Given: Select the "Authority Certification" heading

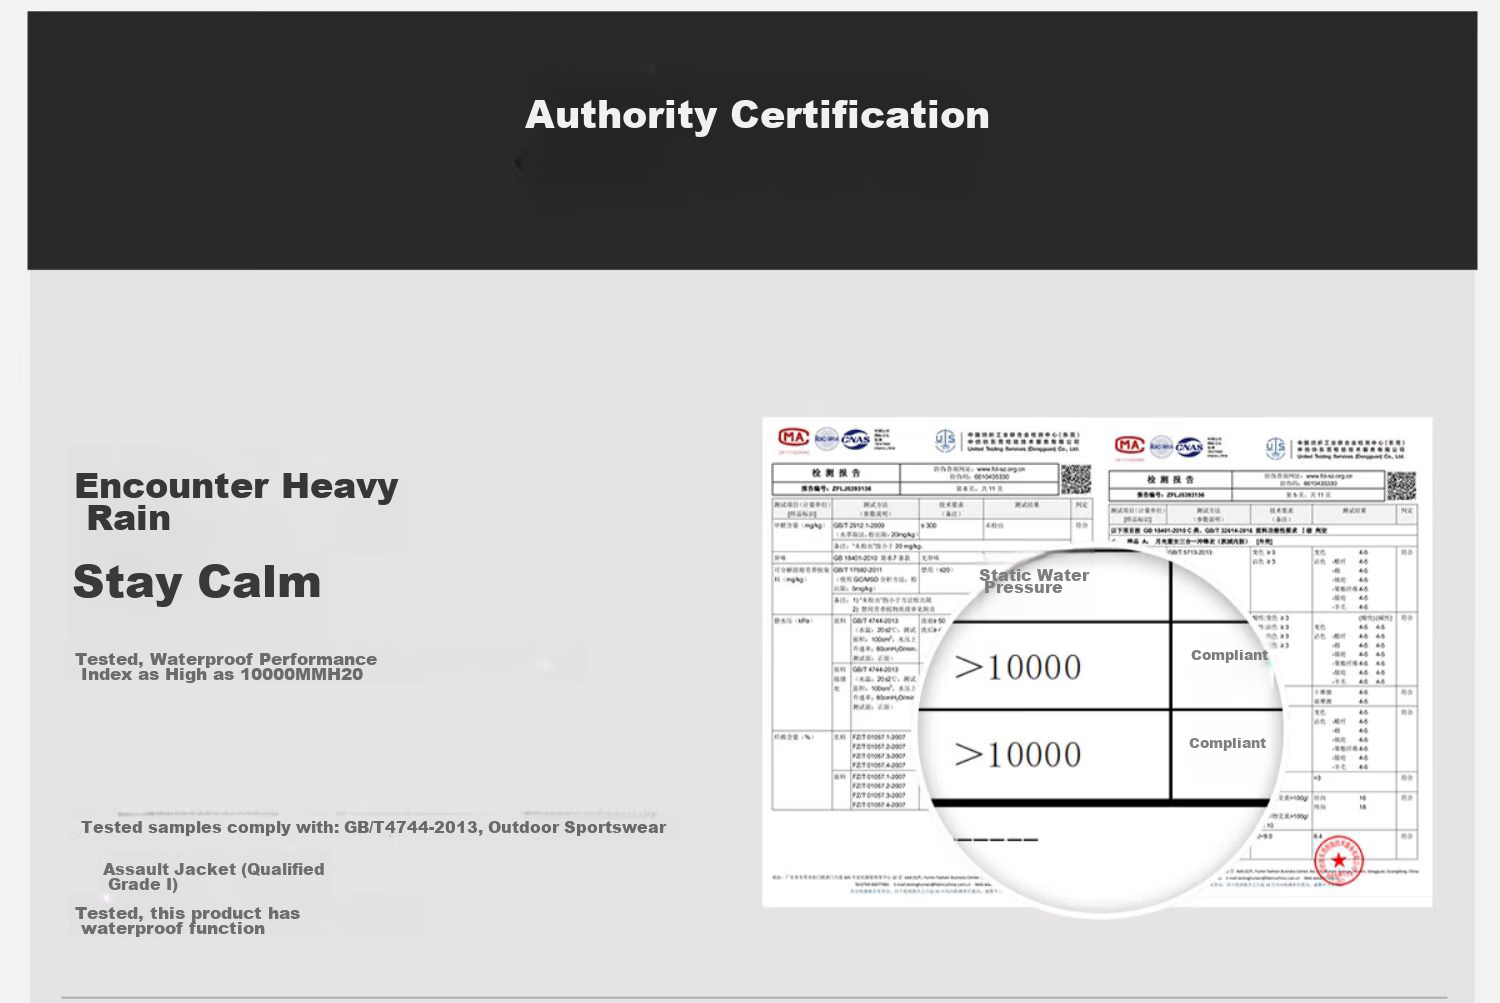Looking at the screenshot, I should (757, 115).
